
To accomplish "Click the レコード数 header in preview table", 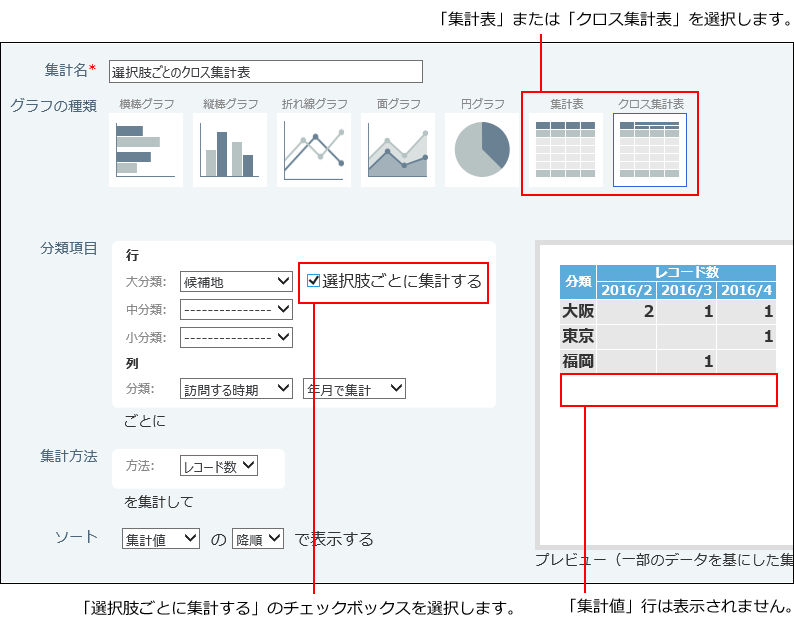I will (687, 272).
